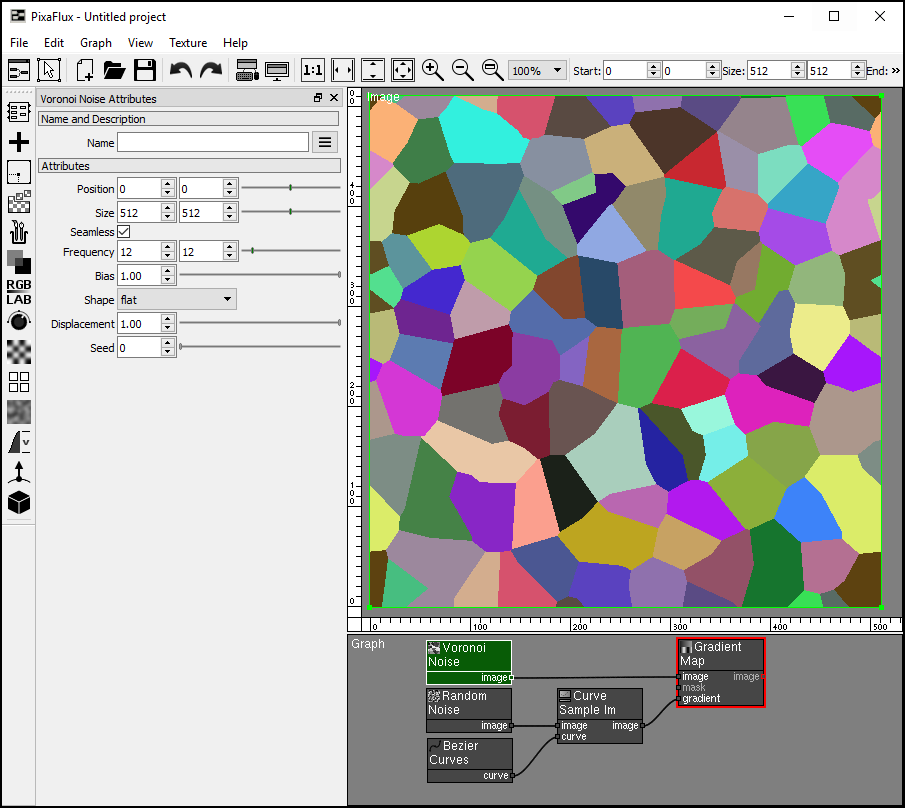
Task: Float the Voronoi Noise Attributes panel
Action: point(318,98)
